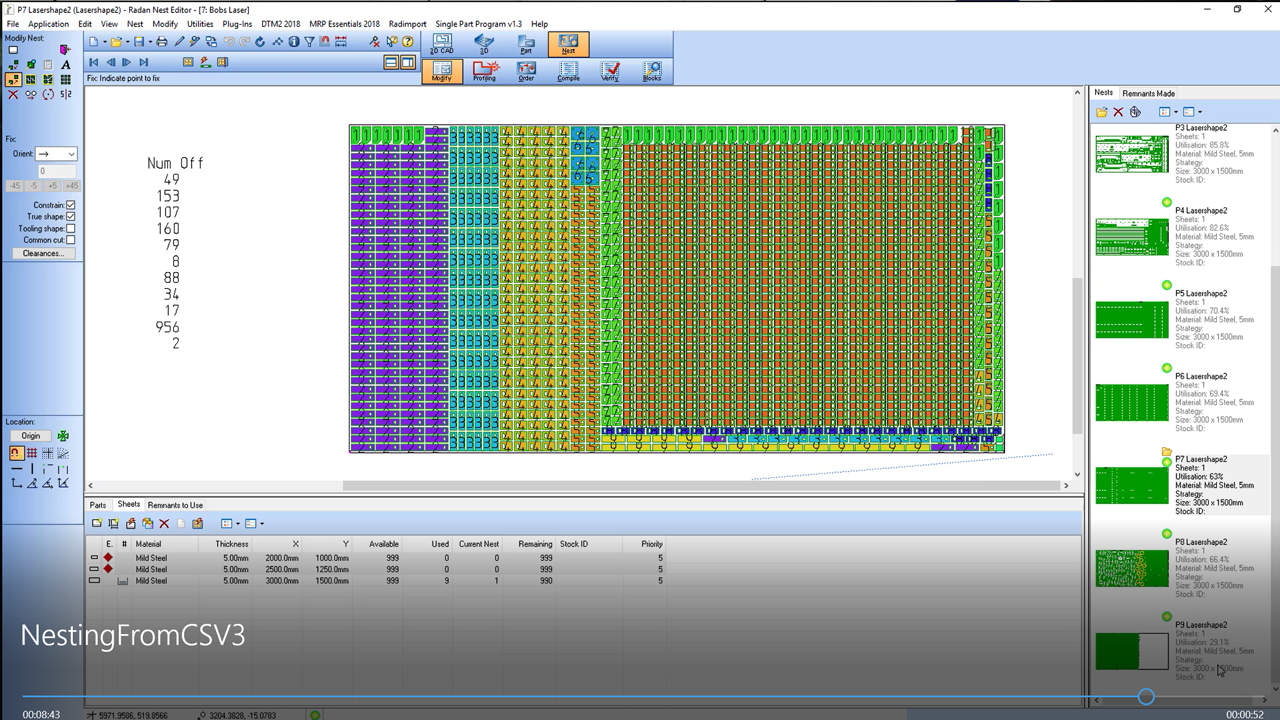Click the Clearances... button

tap(43, 253)
